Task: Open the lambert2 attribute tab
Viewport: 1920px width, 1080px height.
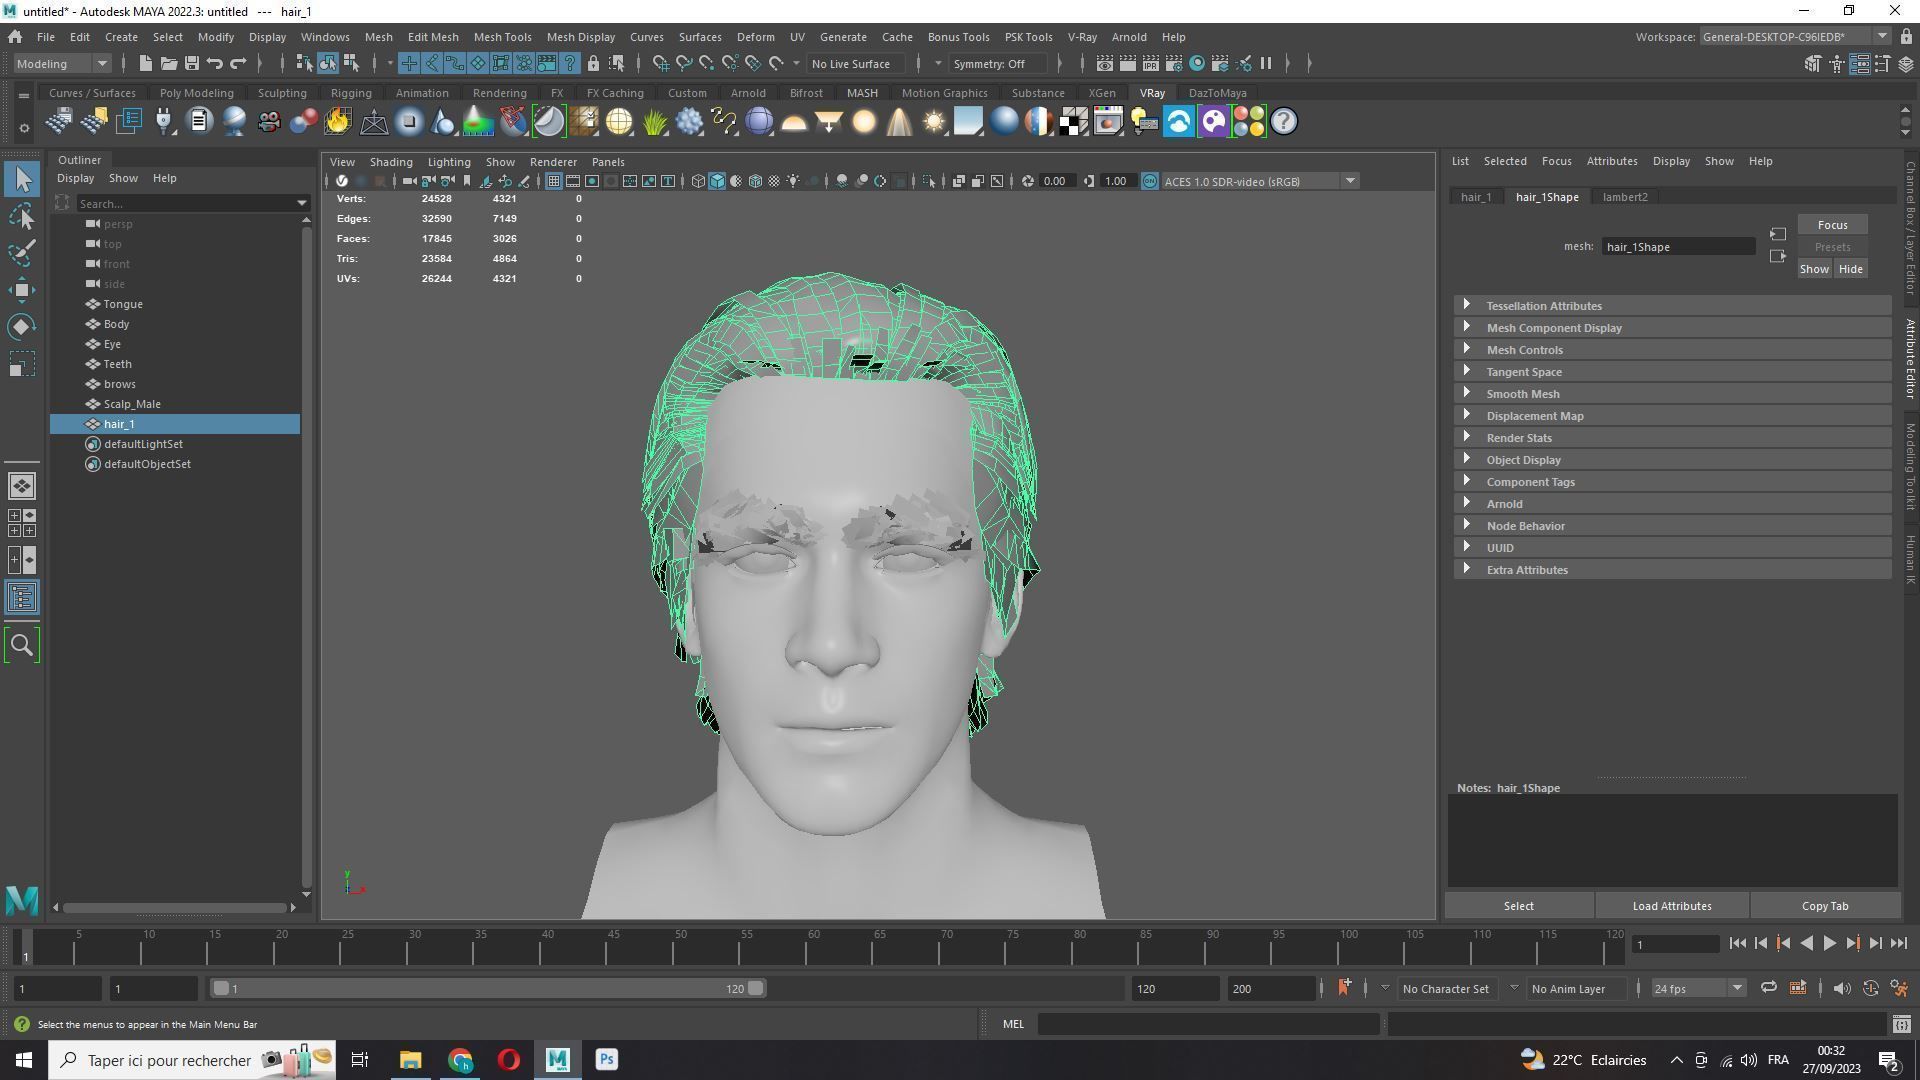Action: [x=1624, y=197]
